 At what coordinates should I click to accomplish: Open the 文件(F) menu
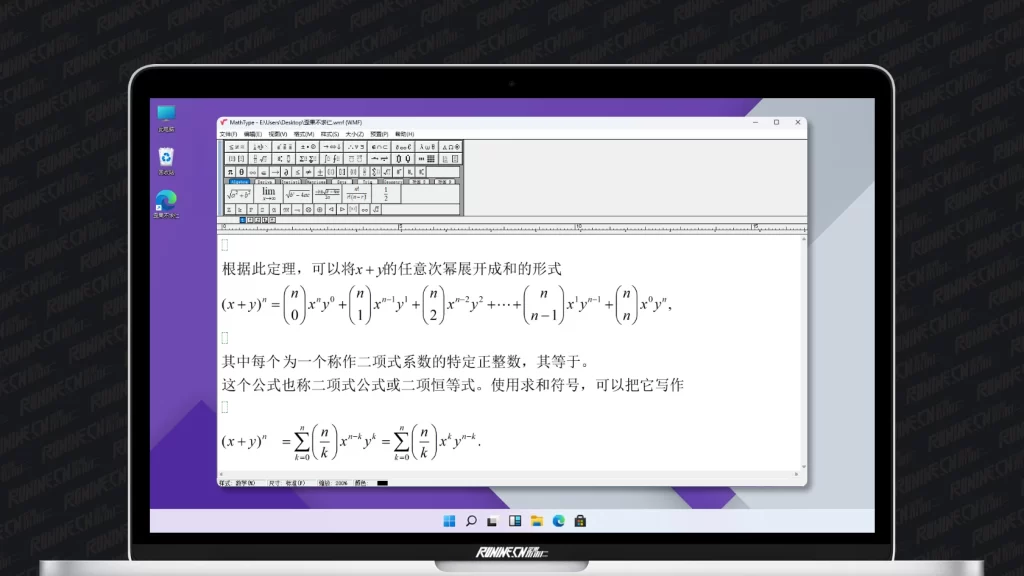pos(227,133)
